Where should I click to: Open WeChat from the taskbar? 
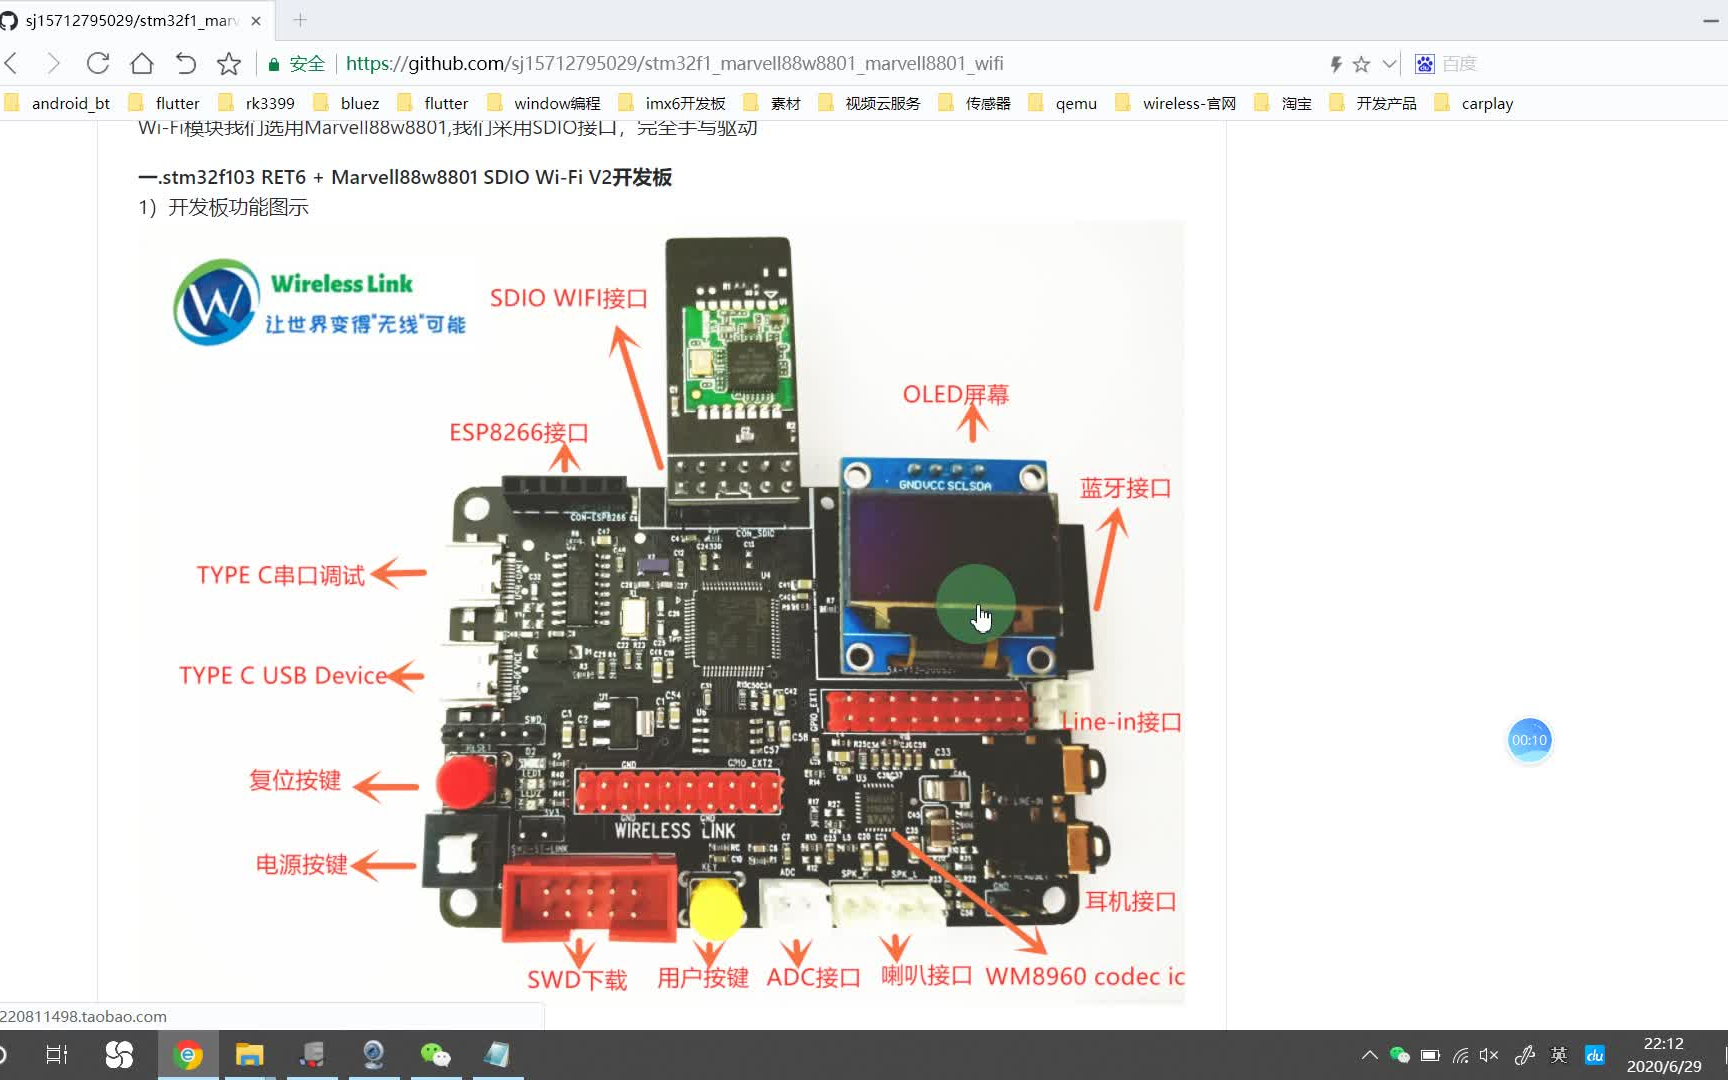point(435,1054)
